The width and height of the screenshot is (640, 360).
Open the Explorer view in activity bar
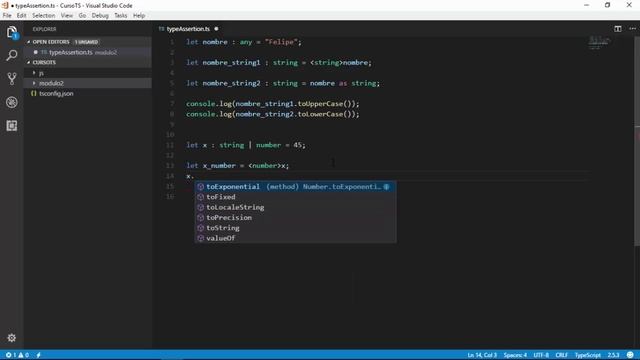tap(11, 32)
